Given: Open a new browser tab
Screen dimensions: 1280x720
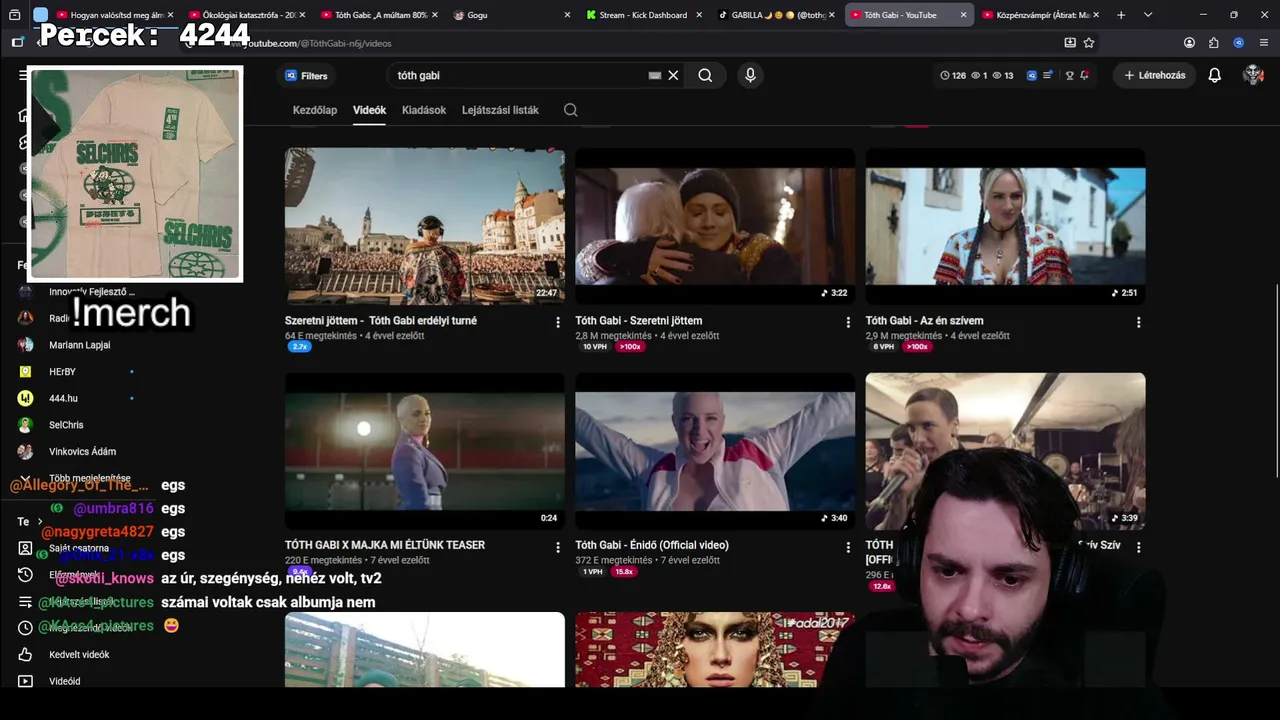Looking at the screenshot, I should click(x=1121, y=15).
